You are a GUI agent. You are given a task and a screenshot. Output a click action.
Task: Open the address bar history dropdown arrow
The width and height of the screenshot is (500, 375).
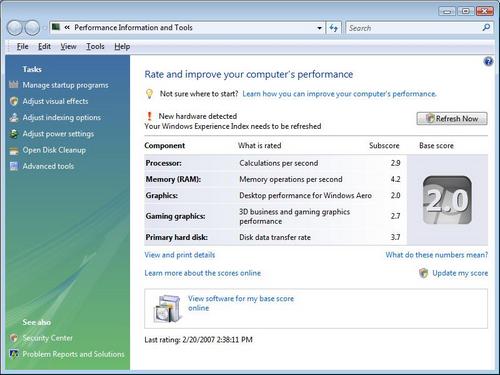point(319,28)
